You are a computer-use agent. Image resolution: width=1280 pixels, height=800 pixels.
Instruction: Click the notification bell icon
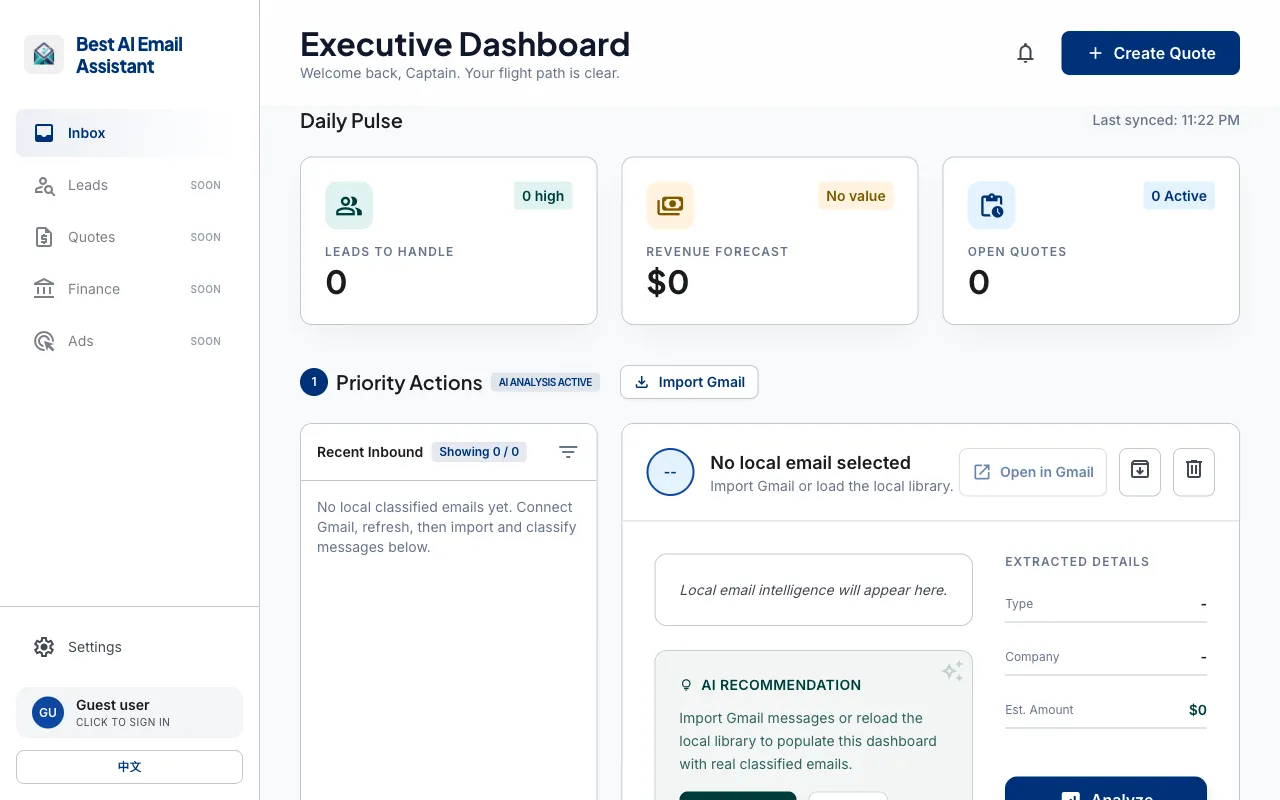click(1025, 53)
